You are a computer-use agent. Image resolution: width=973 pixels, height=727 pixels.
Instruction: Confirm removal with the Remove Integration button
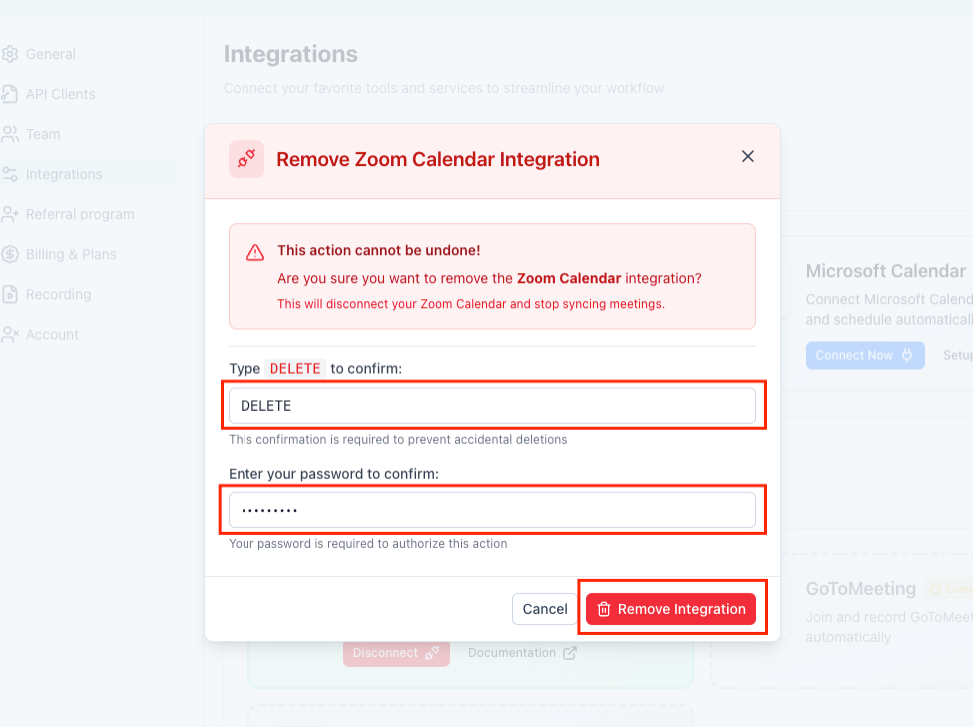point(671,609)
